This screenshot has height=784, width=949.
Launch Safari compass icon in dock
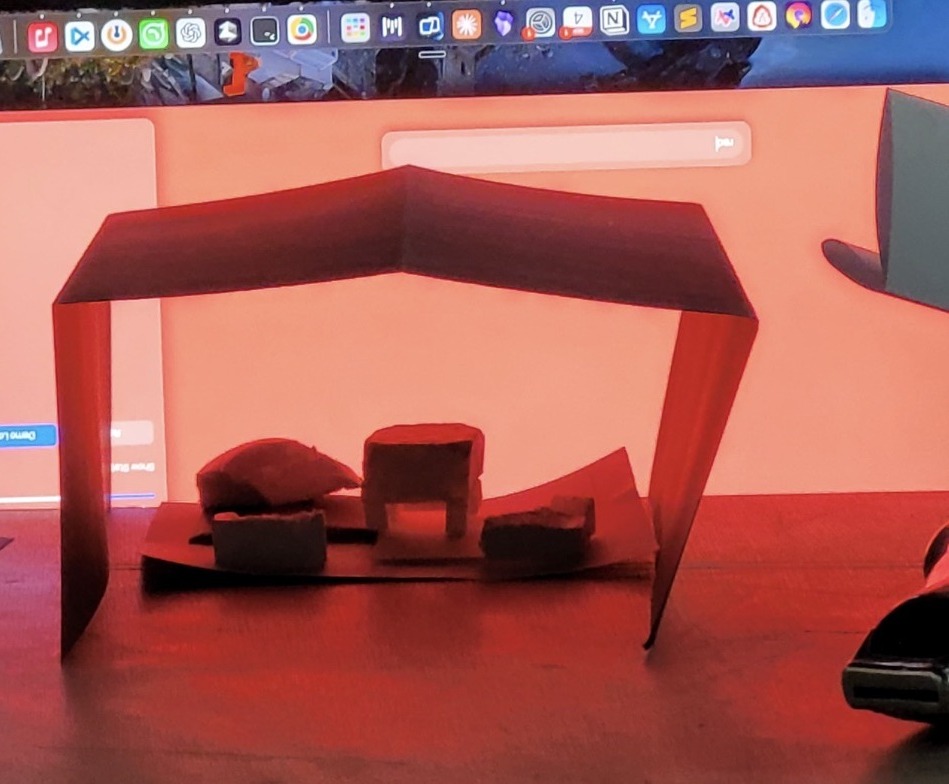835,15
